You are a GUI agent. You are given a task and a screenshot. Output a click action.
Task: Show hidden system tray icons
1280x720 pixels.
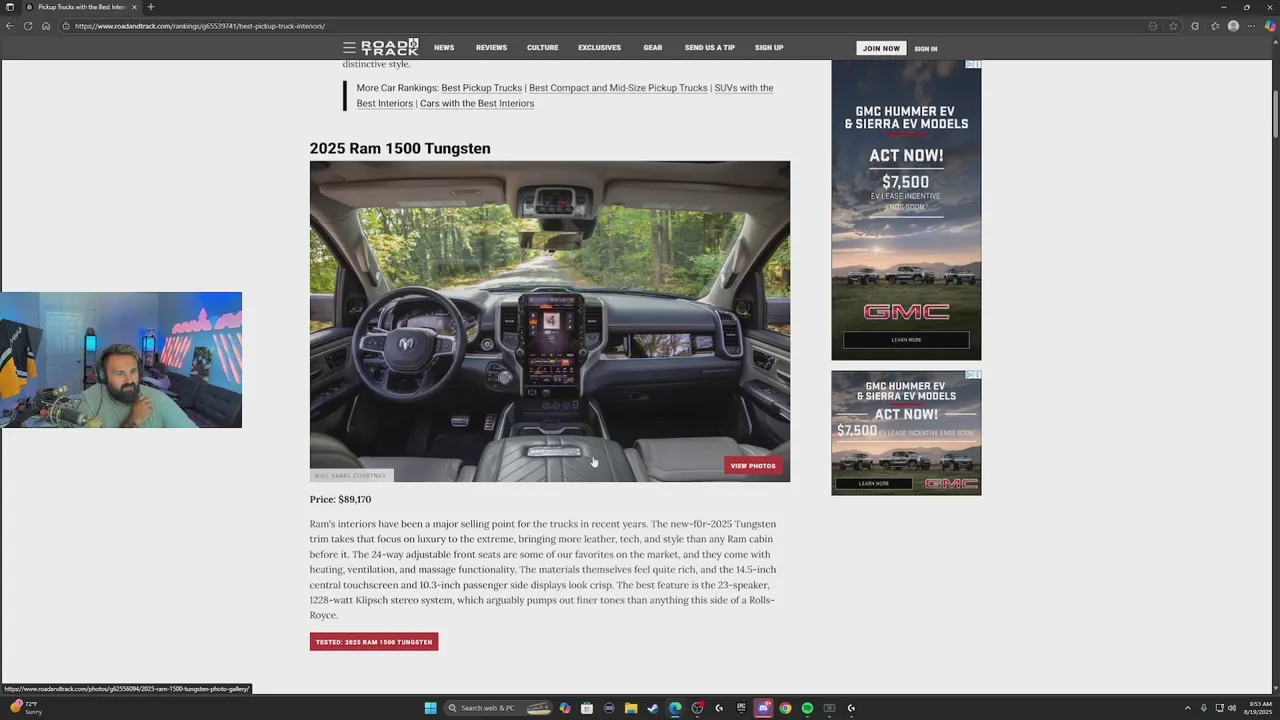click(x=1187, y=708)
